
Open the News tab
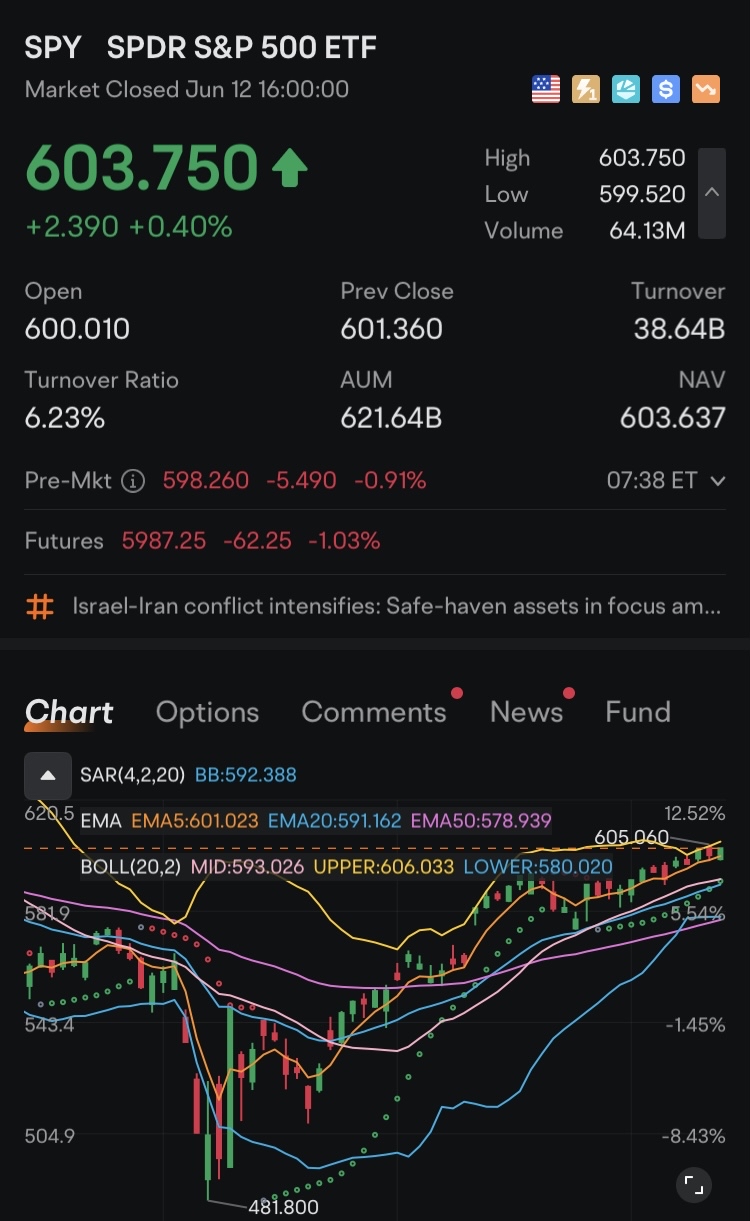coord(526,712)
